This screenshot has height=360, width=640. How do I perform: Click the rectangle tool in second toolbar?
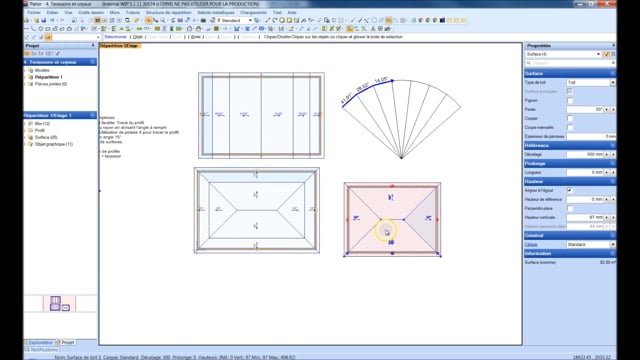coord(47,29)
